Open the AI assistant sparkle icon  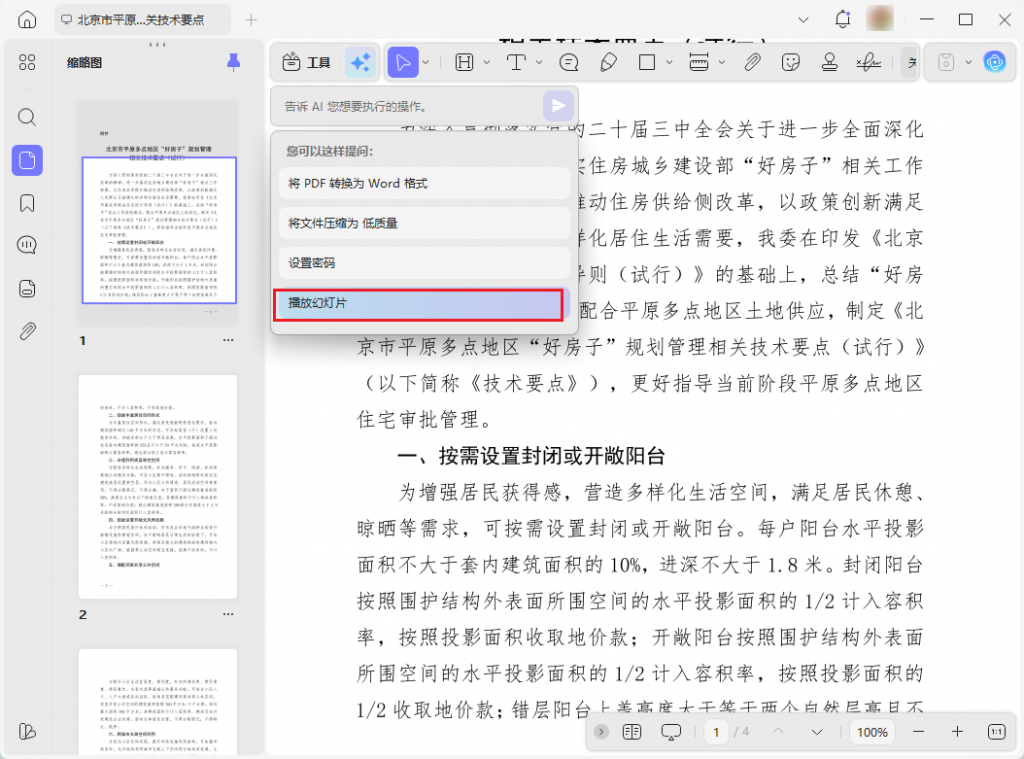(x=360, y=62)
